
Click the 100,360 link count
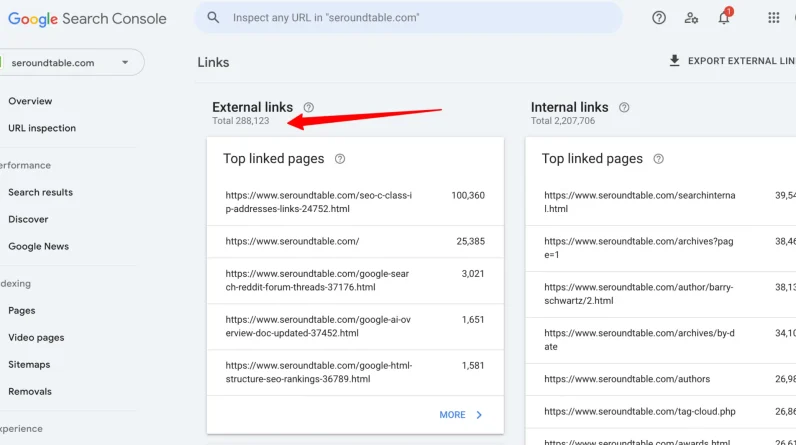coord(468,195)
